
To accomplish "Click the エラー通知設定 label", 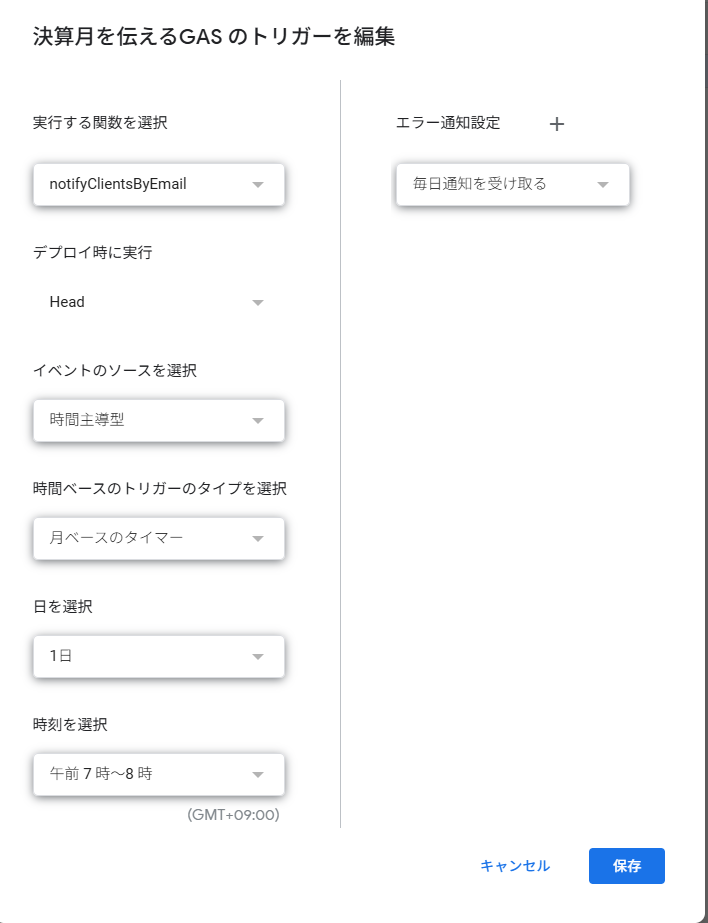I will [448, 123].
